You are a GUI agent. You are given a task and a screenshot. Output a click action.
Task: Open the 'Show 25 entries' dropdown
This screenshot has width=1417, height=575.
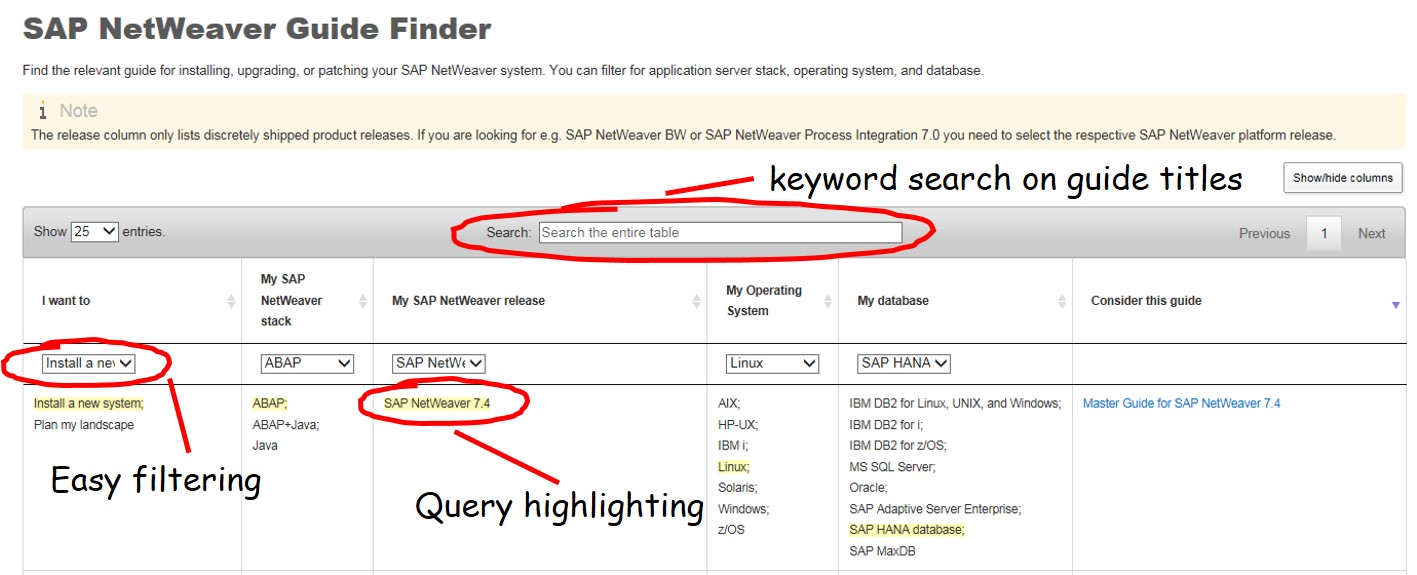tap(95, 232)
